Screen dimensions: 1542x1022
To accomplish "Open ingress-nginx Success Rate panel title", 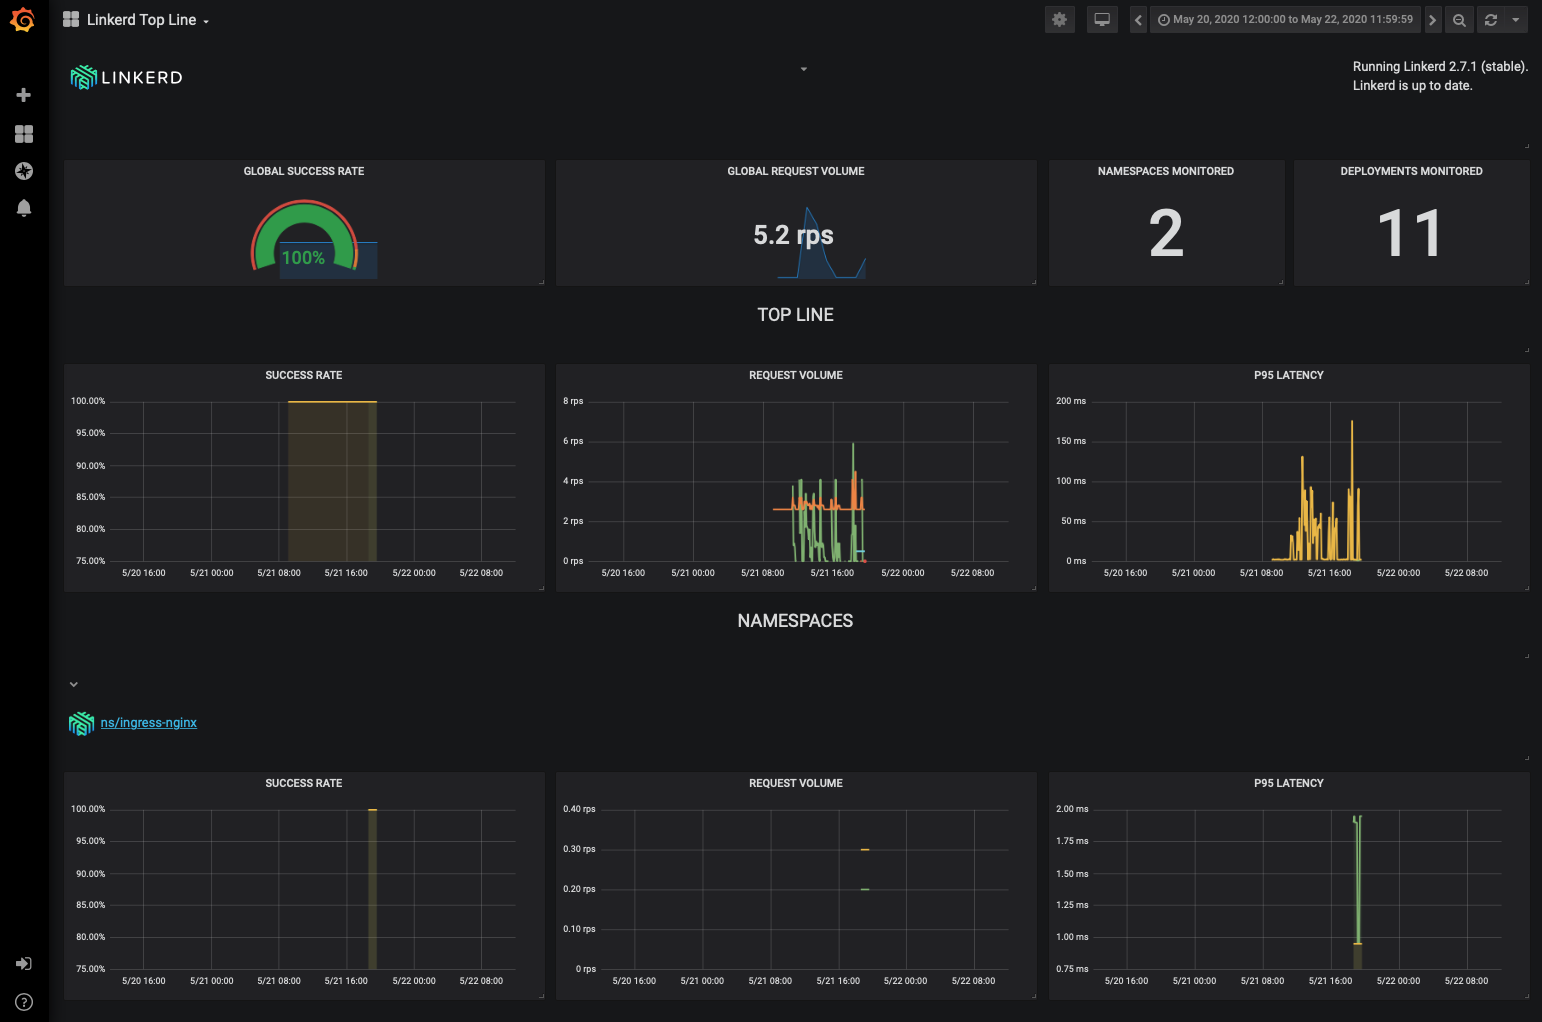I will (x=304, y=783).
